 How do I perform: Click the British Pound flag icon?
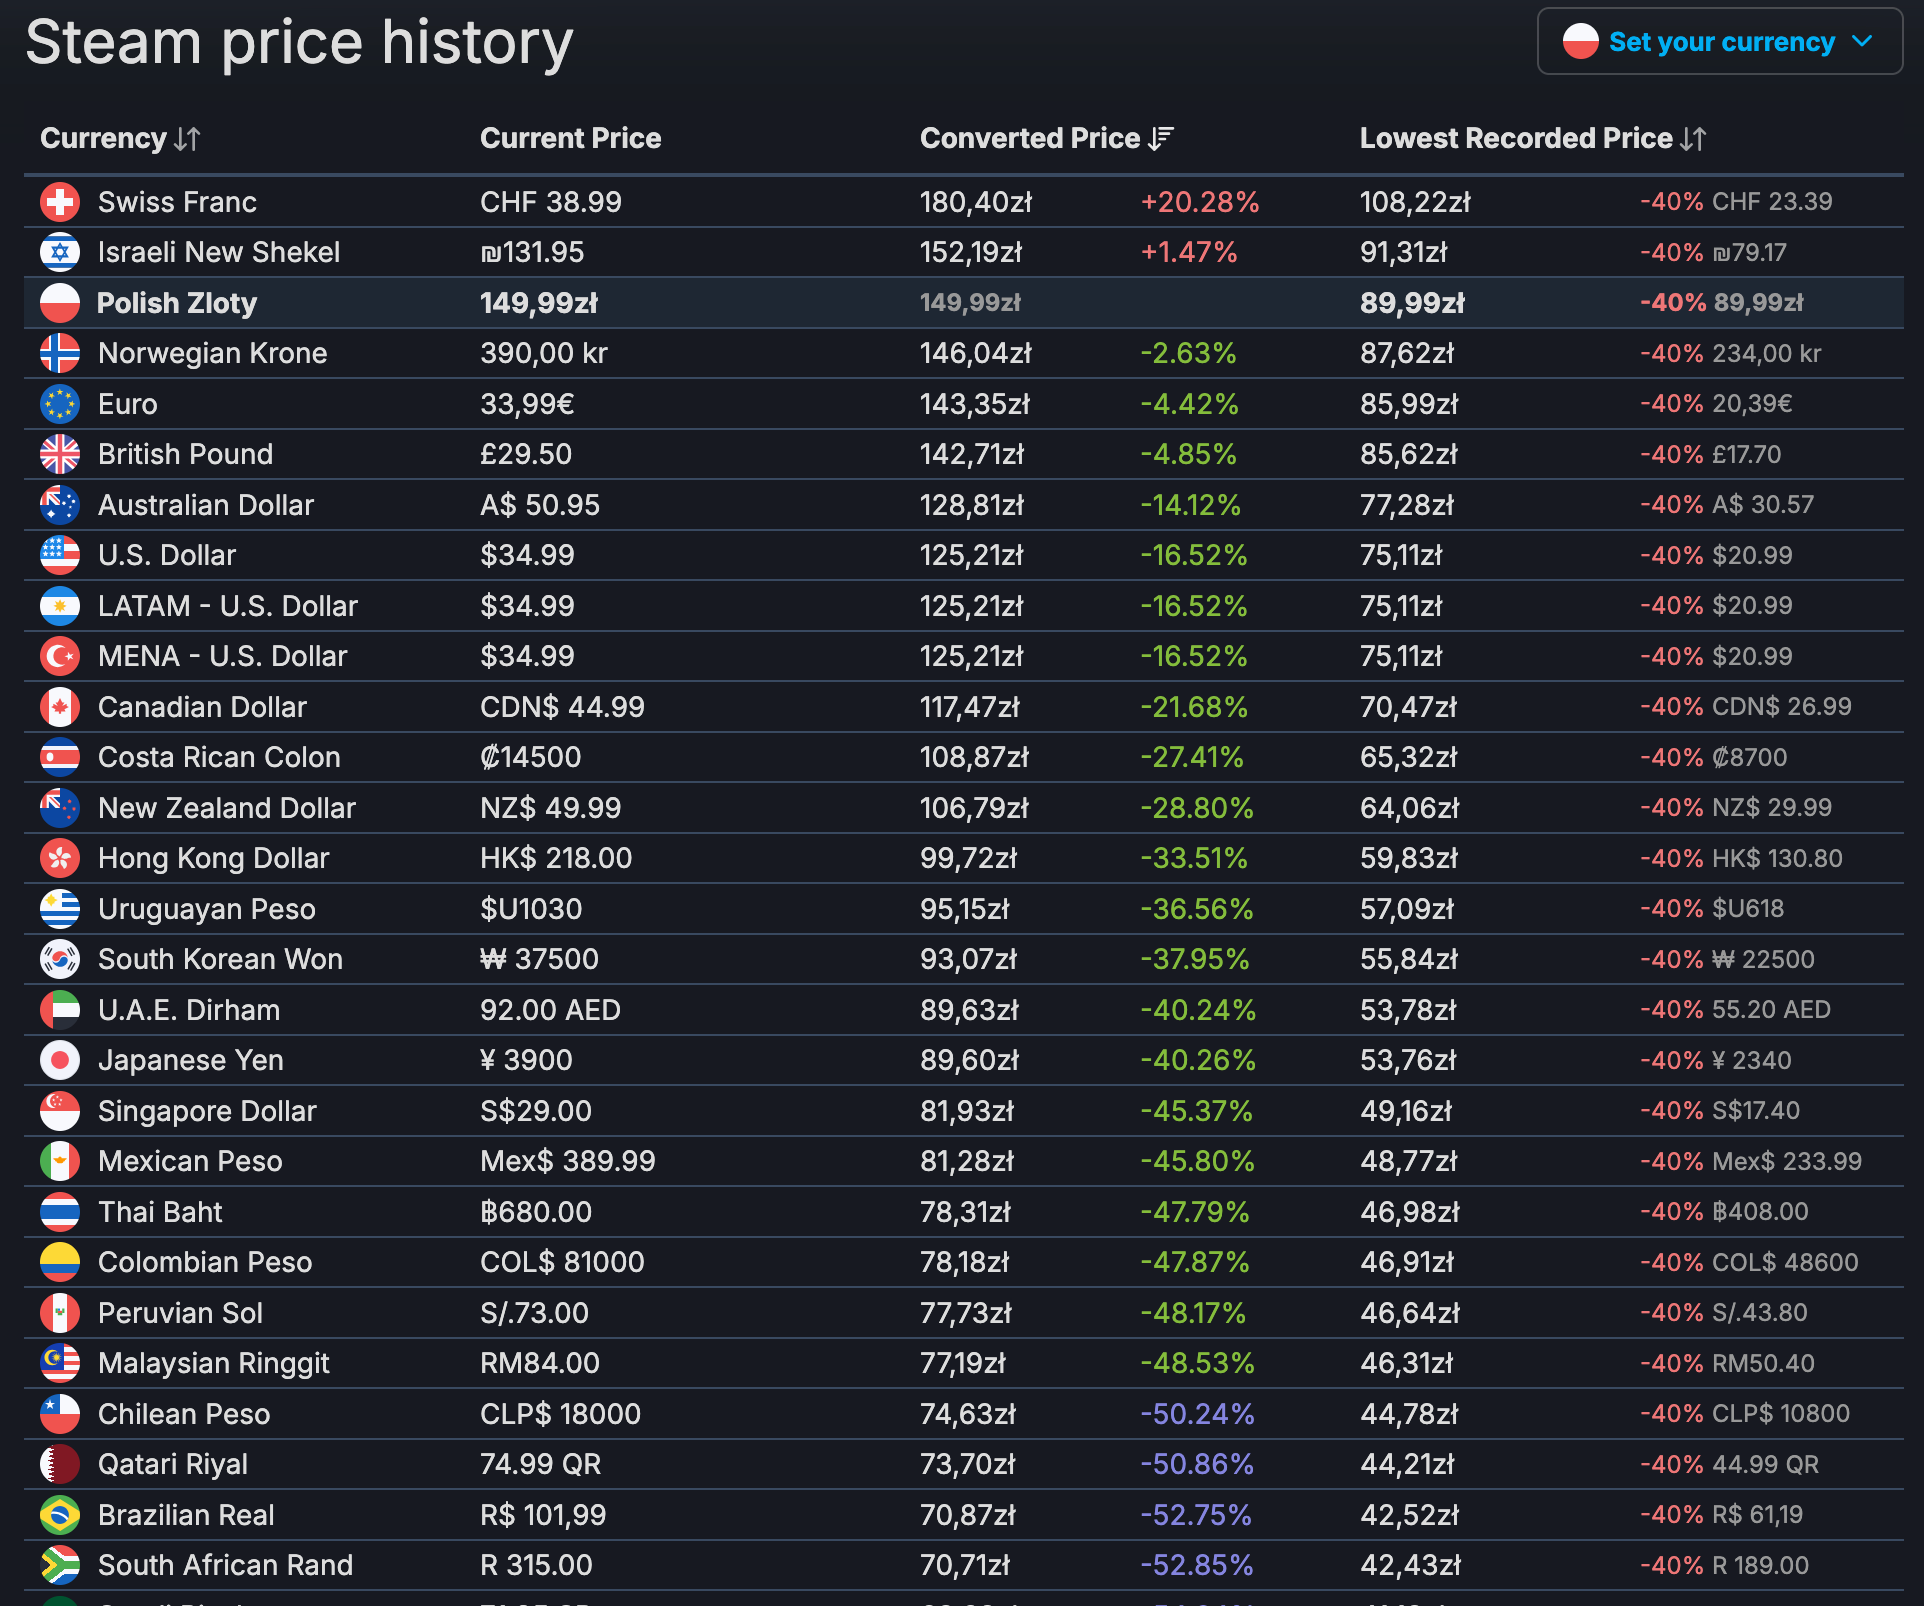tap(60, 454)
